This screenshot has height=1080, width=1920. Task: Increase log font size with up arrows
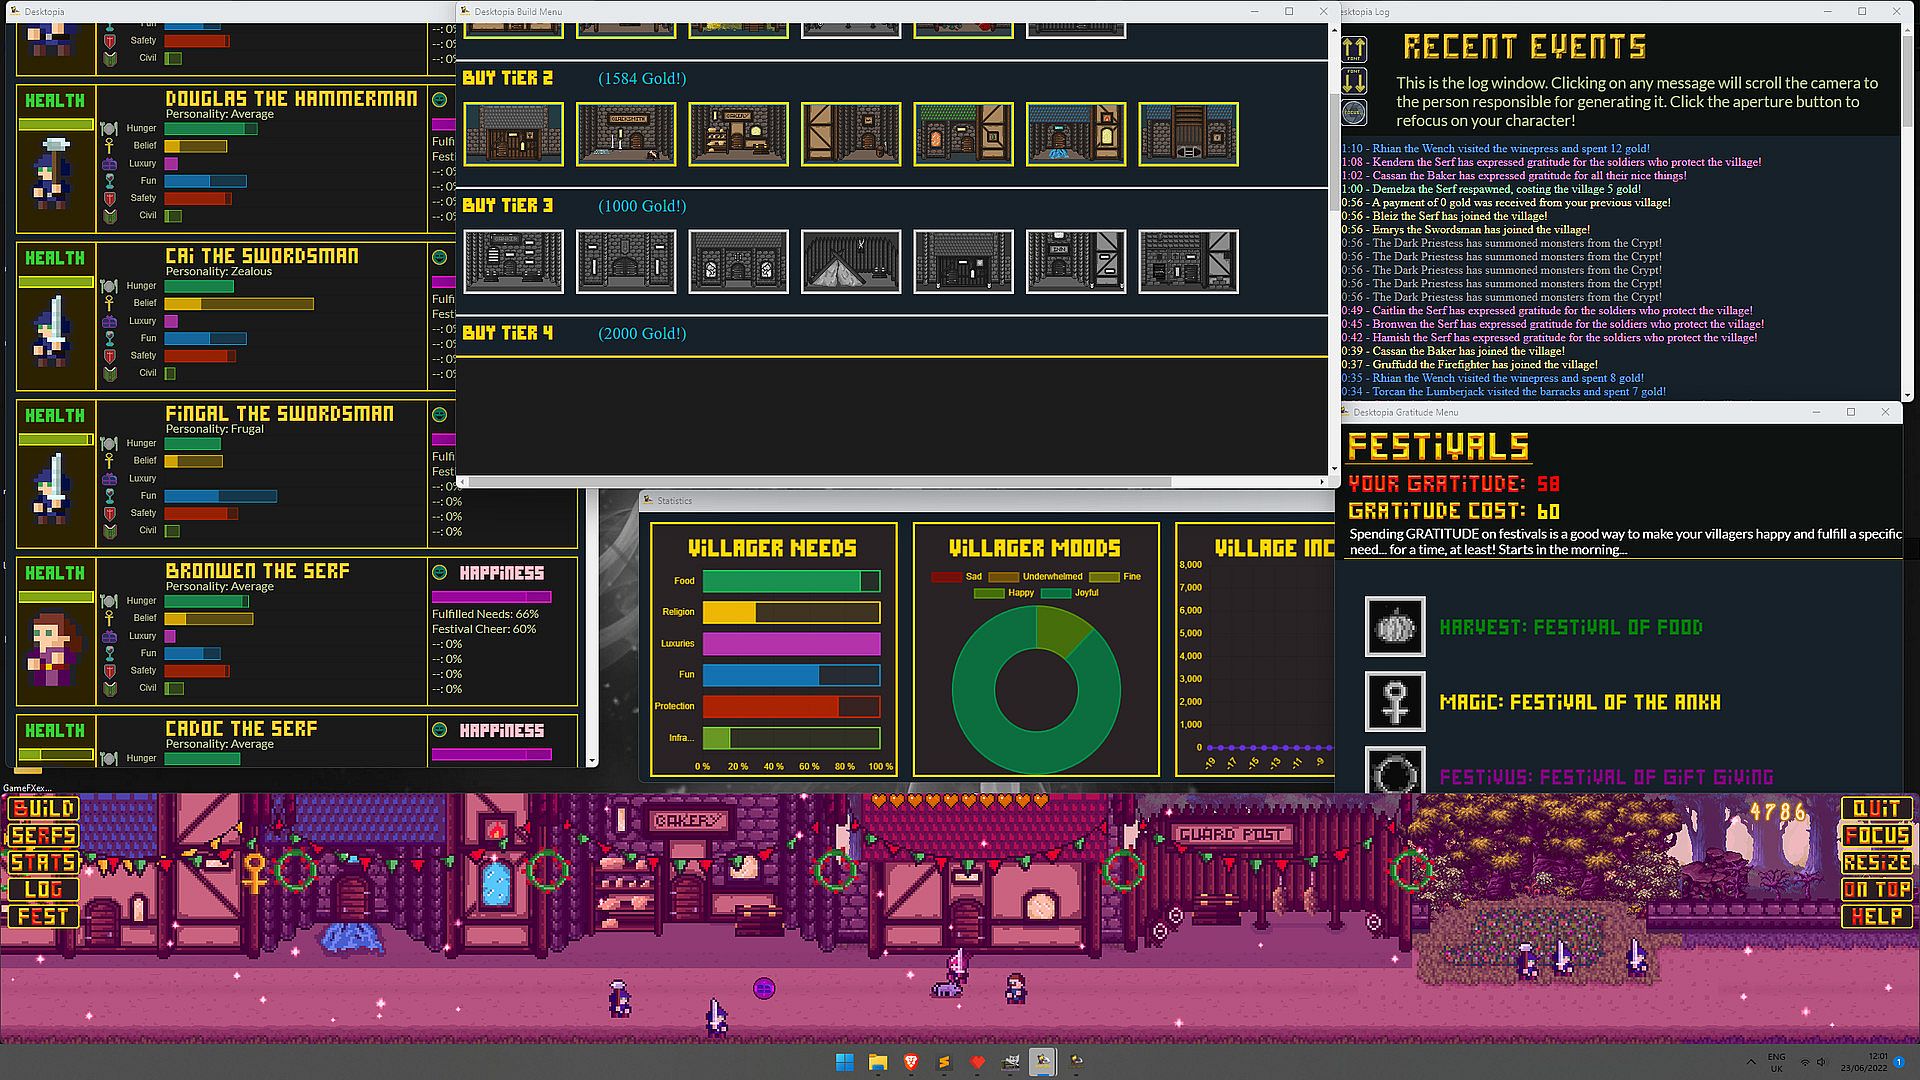coord(1354,49)
